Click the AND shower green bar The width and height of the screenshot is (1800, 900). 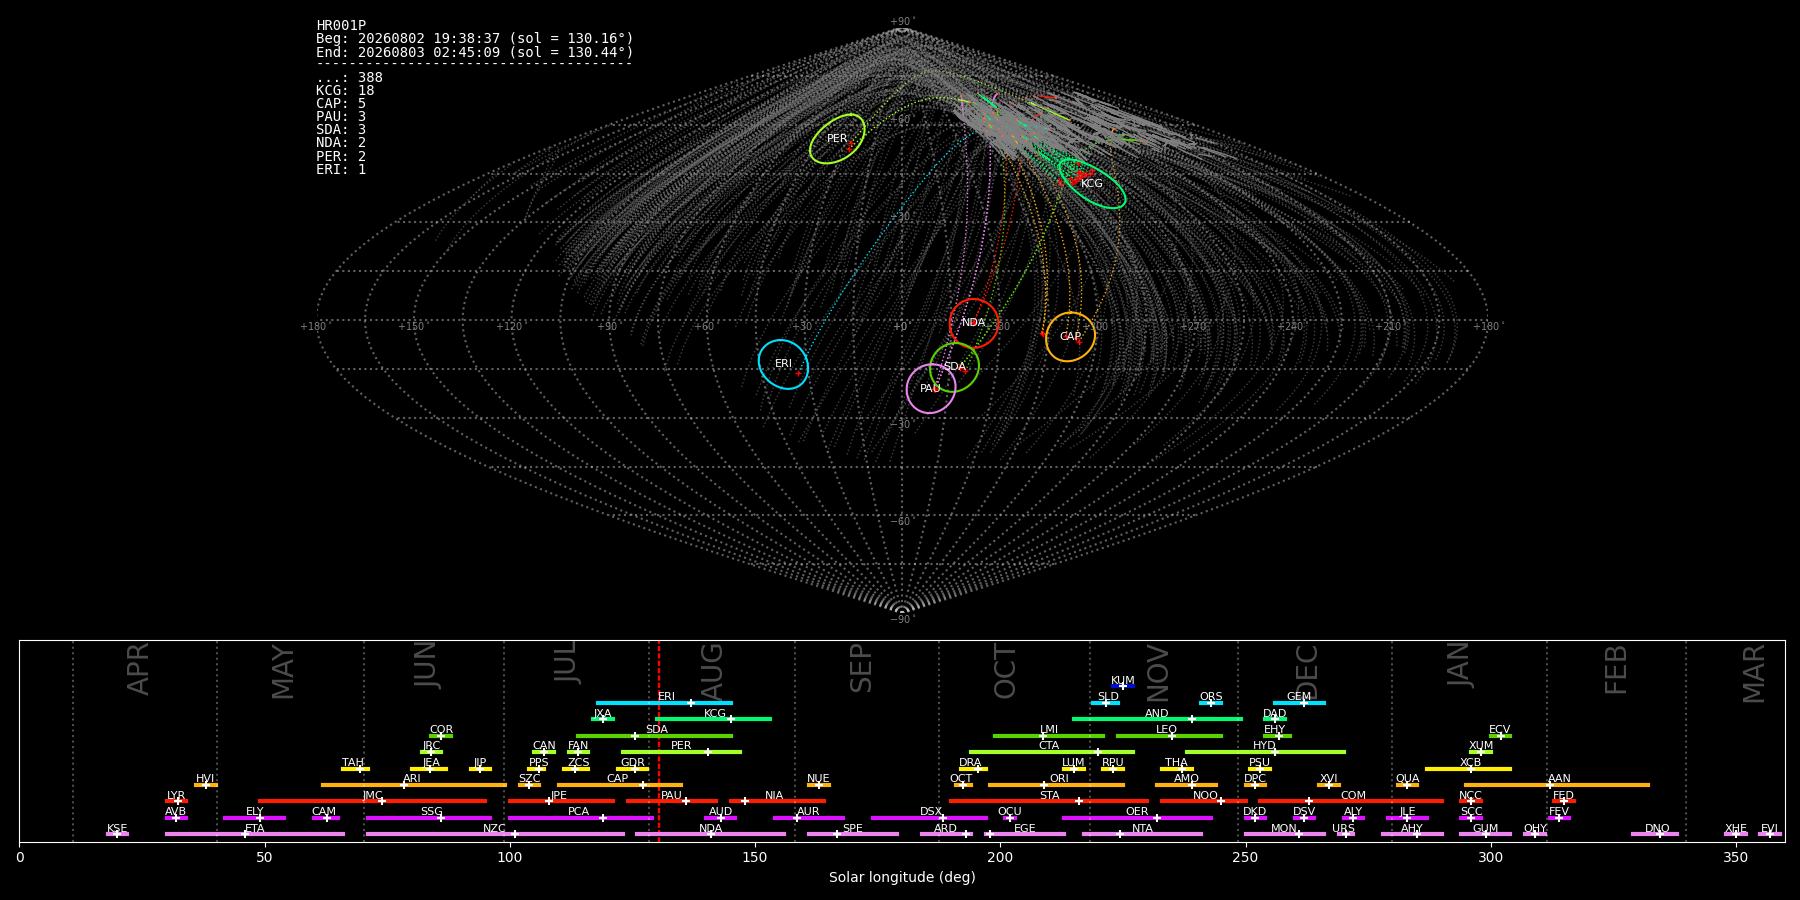(x=1157, y=719)
